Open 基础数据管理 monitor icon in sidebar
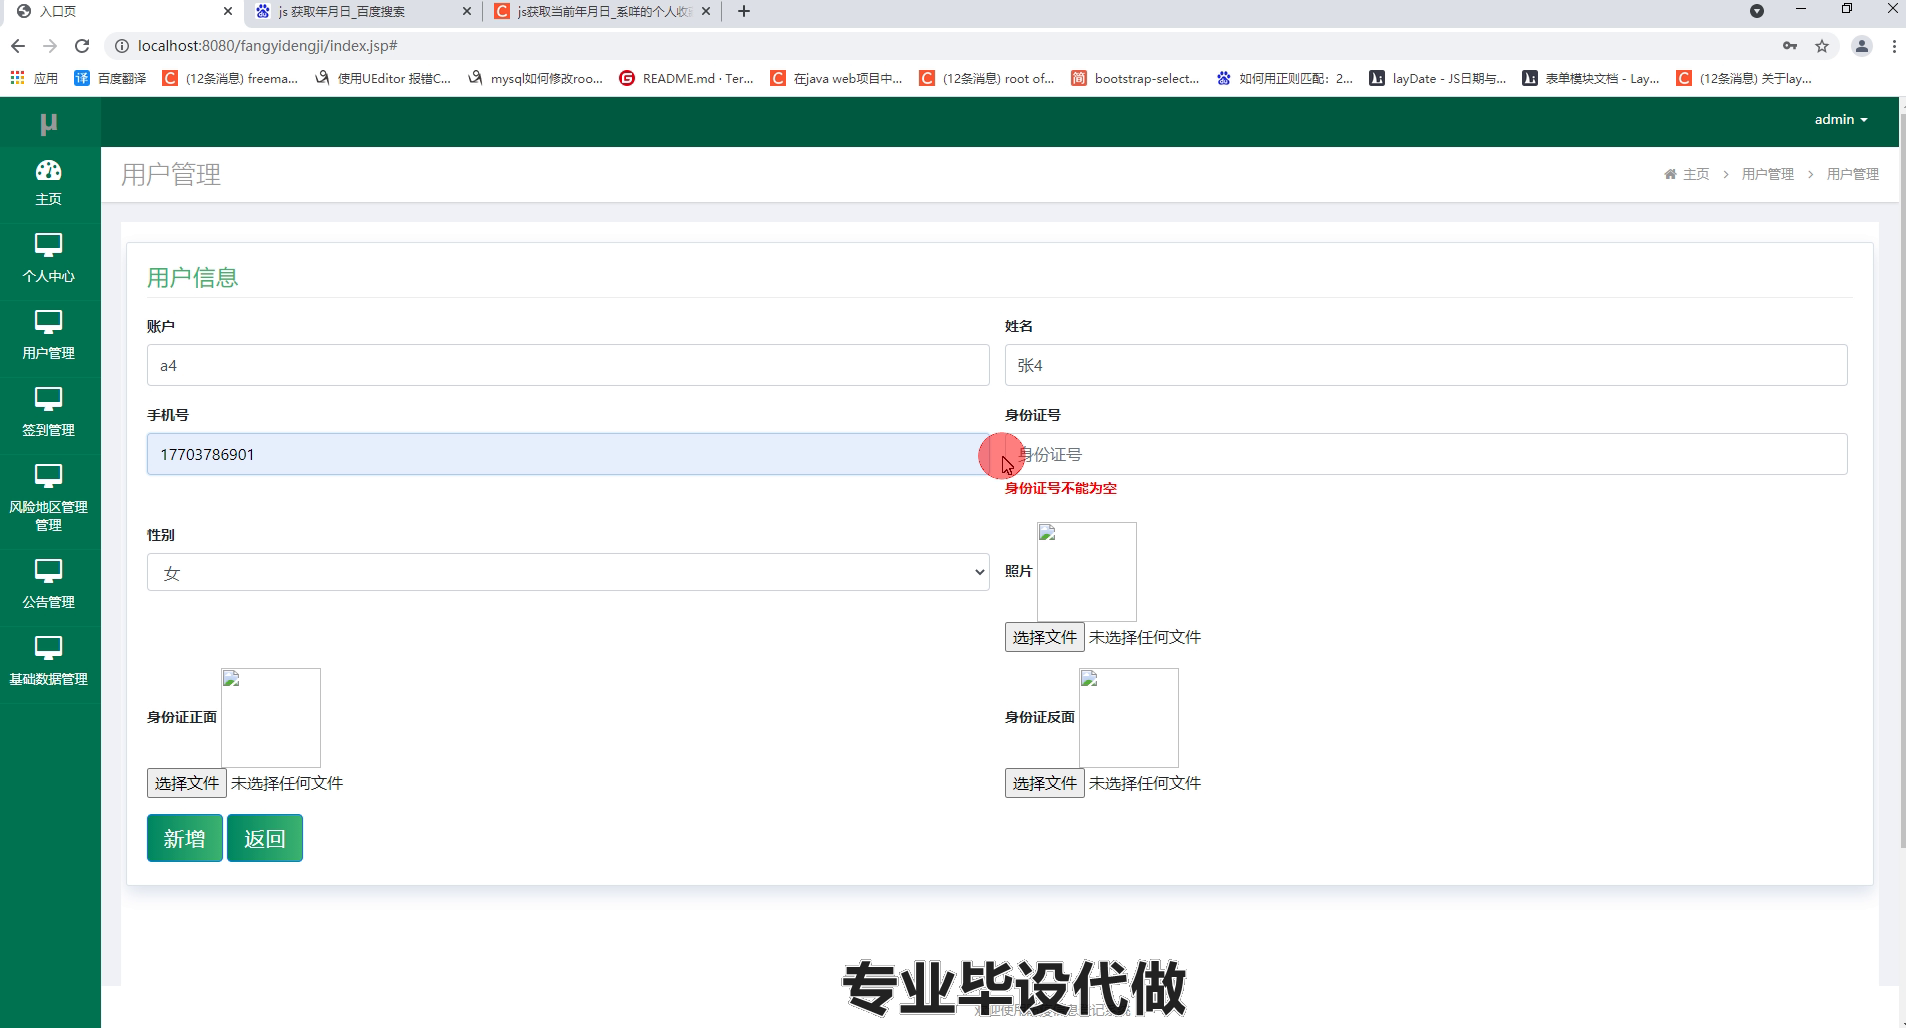The width and height of the screenshot is (1906, 1028). tap(48, 648)
